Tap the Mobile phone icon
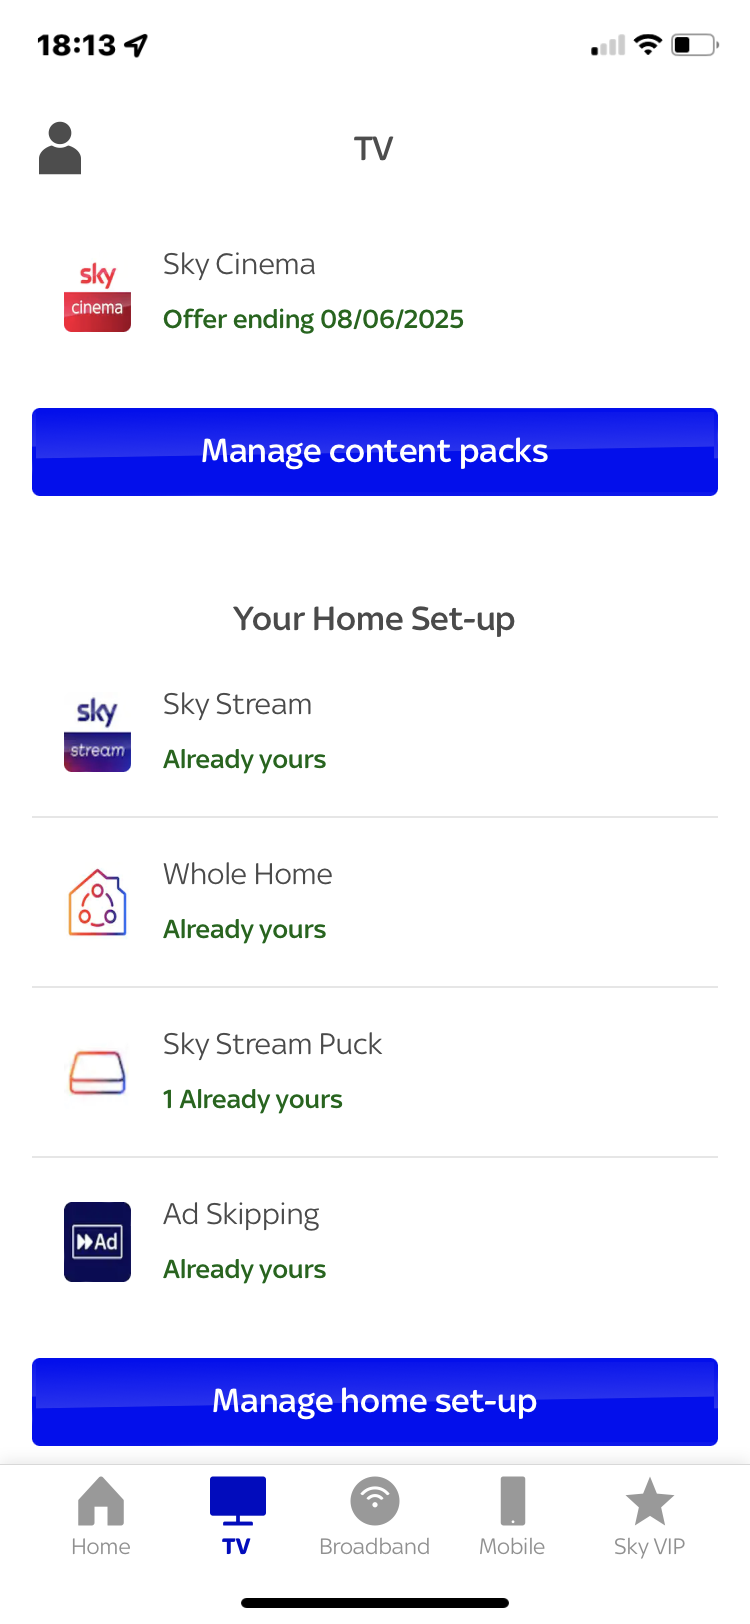The height and width of the screenshot is (1624, 750). click(512, 1501)
